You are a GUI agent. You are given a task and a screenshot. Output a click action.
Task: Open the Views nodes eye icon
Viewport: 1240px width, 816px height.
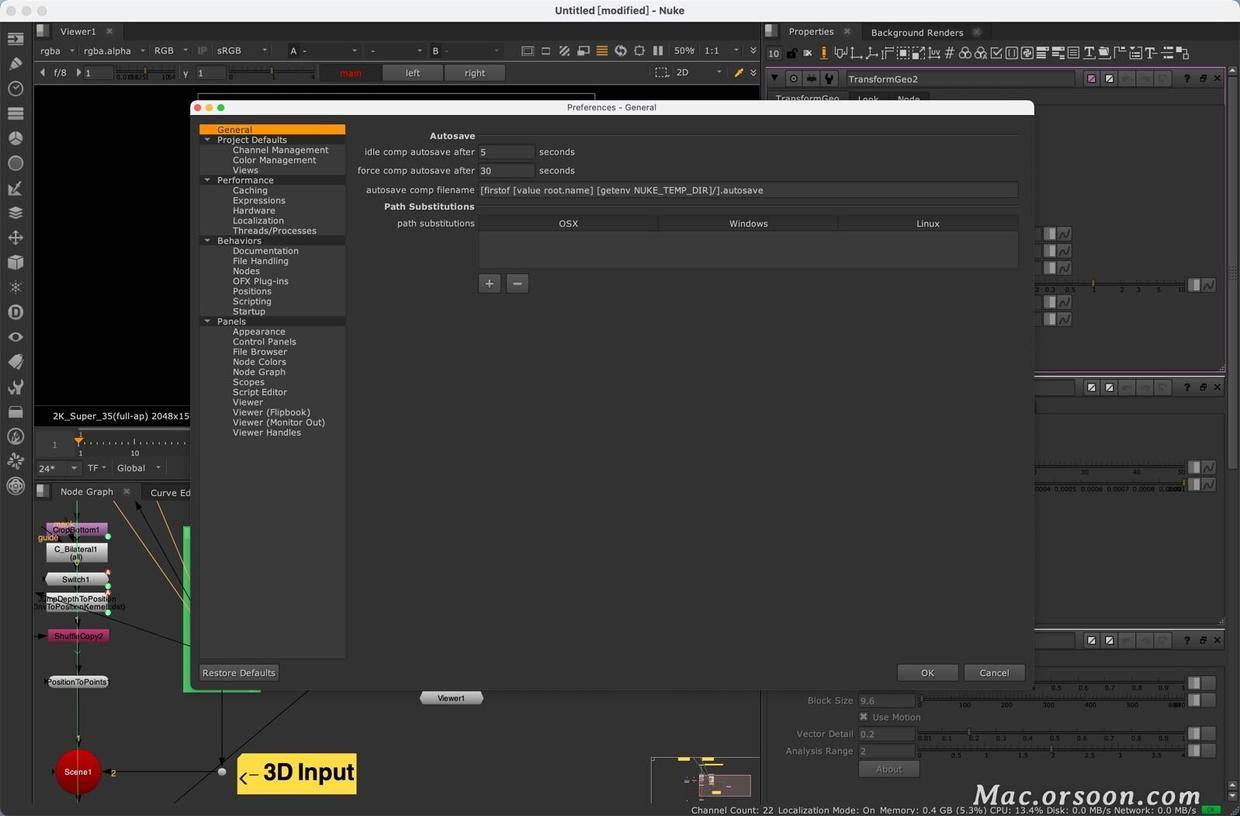coord(15,337)
